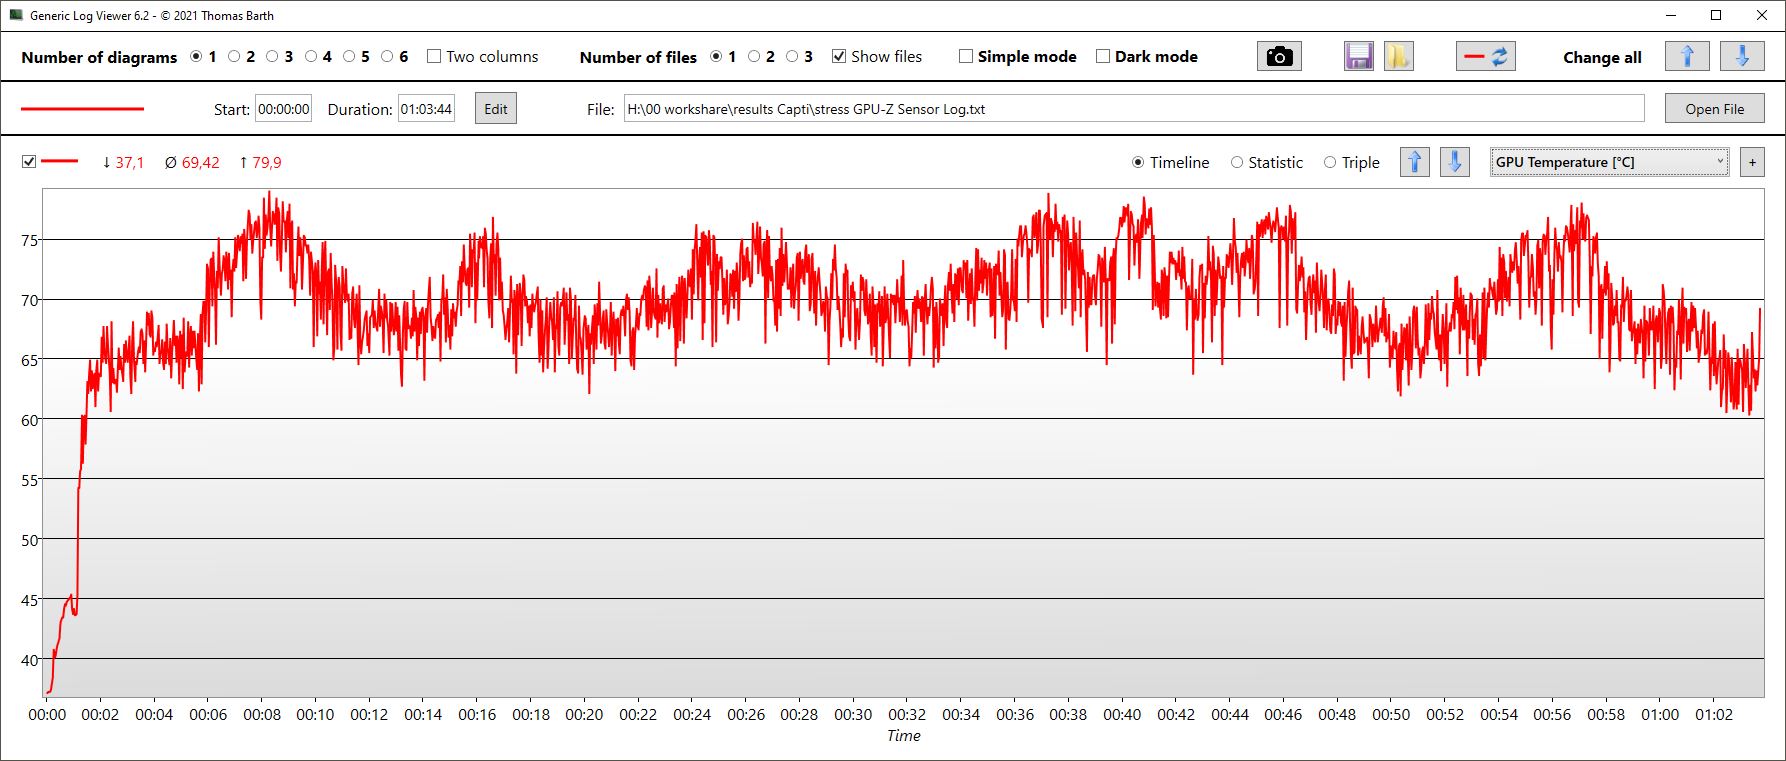The width and height of the screenshot is (1786, 761).
Task: Toggle the Simple mode checkbox
Action: tap(966, 57)
